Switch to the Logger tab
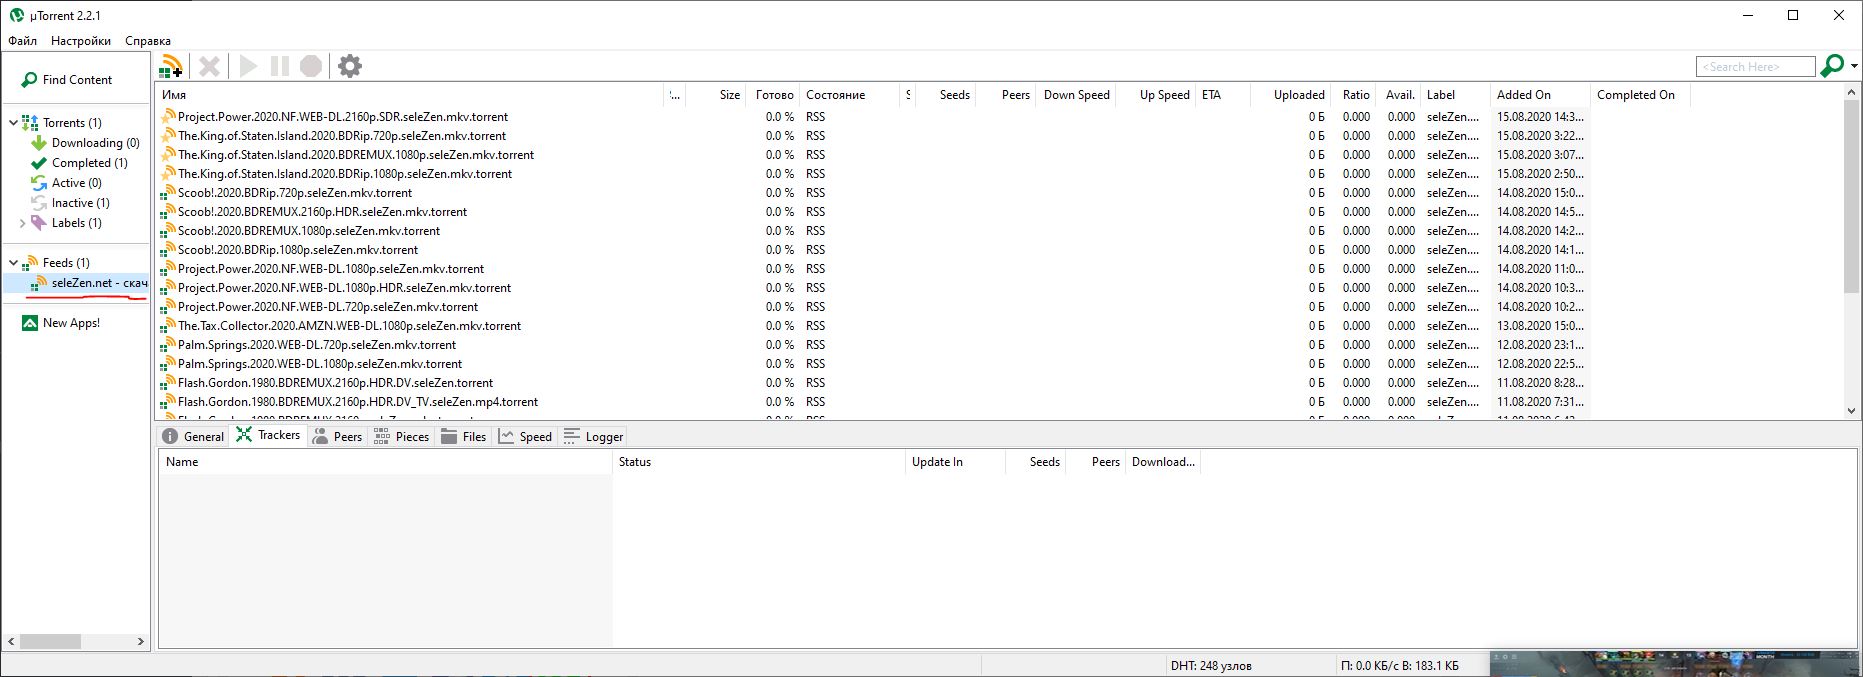The width and height of the screenshot is (1863, 677). pos(594,437)
